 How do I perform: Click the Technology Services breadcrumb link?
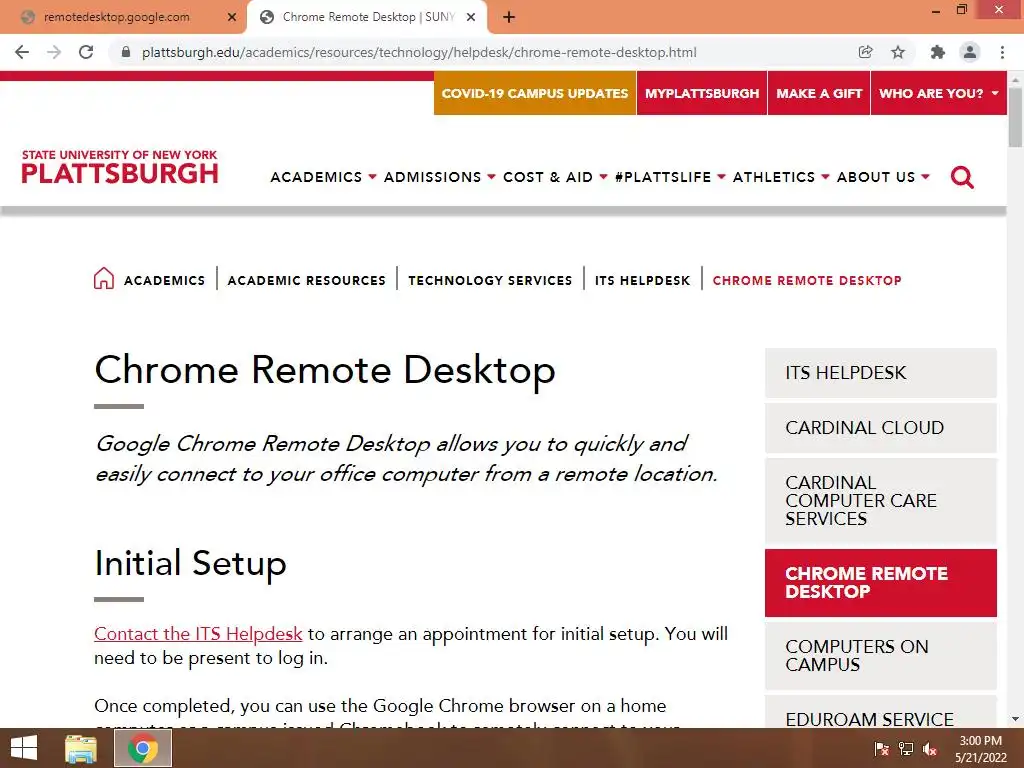tap(490, 280)
